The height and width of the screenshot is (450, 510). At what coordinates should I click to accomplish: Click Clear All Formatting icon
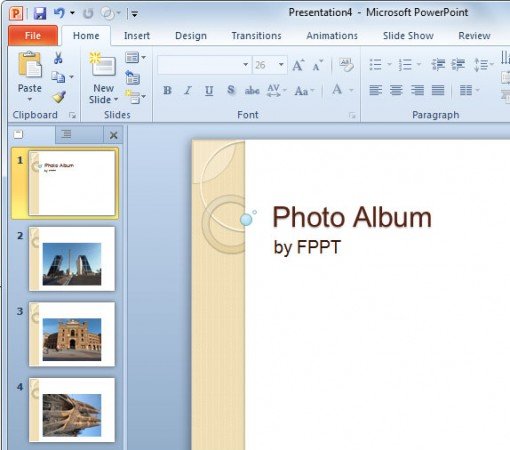(346, 65)
